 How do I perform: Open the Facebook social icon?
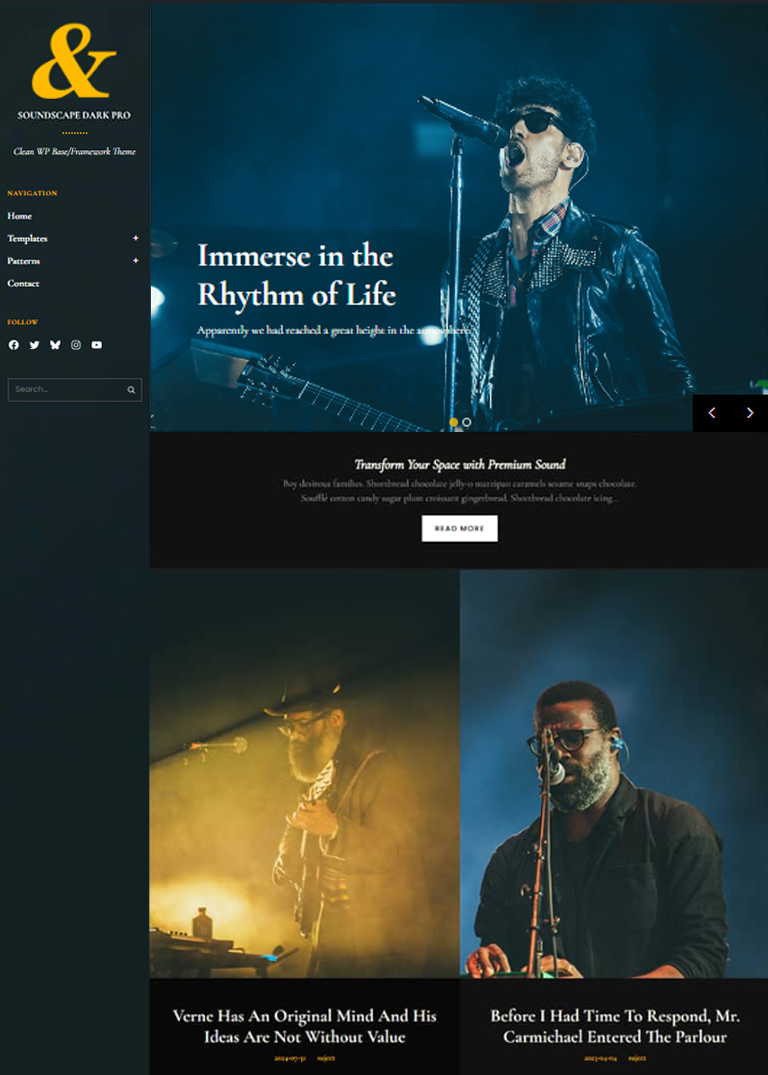[14, 345]
